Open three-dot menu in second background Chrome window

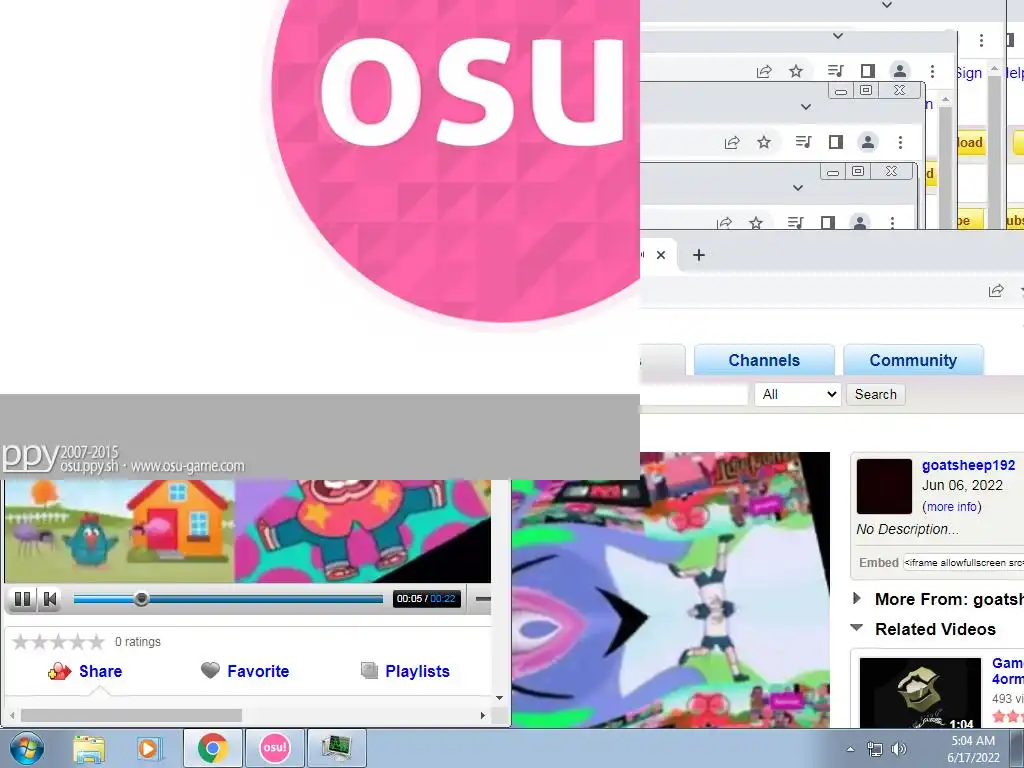coord(900,142)
